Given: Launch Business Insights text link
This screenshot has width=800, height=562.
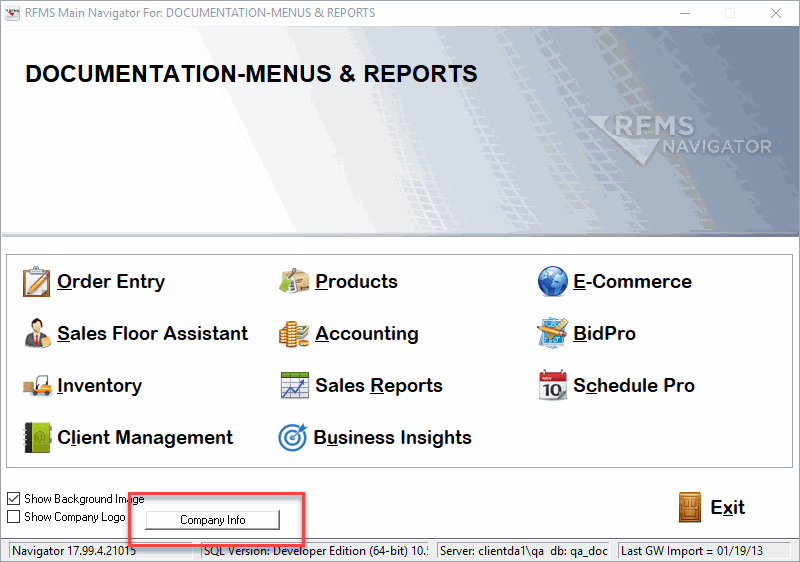Looking at the screenshot, I should click(x=392, y=438).
